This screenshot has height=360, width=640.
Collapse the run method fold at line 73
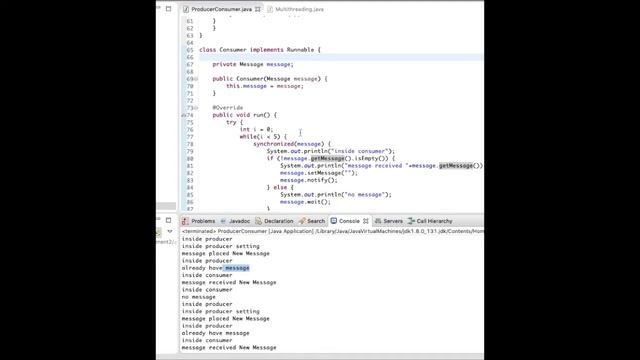(x=196, y=108)
